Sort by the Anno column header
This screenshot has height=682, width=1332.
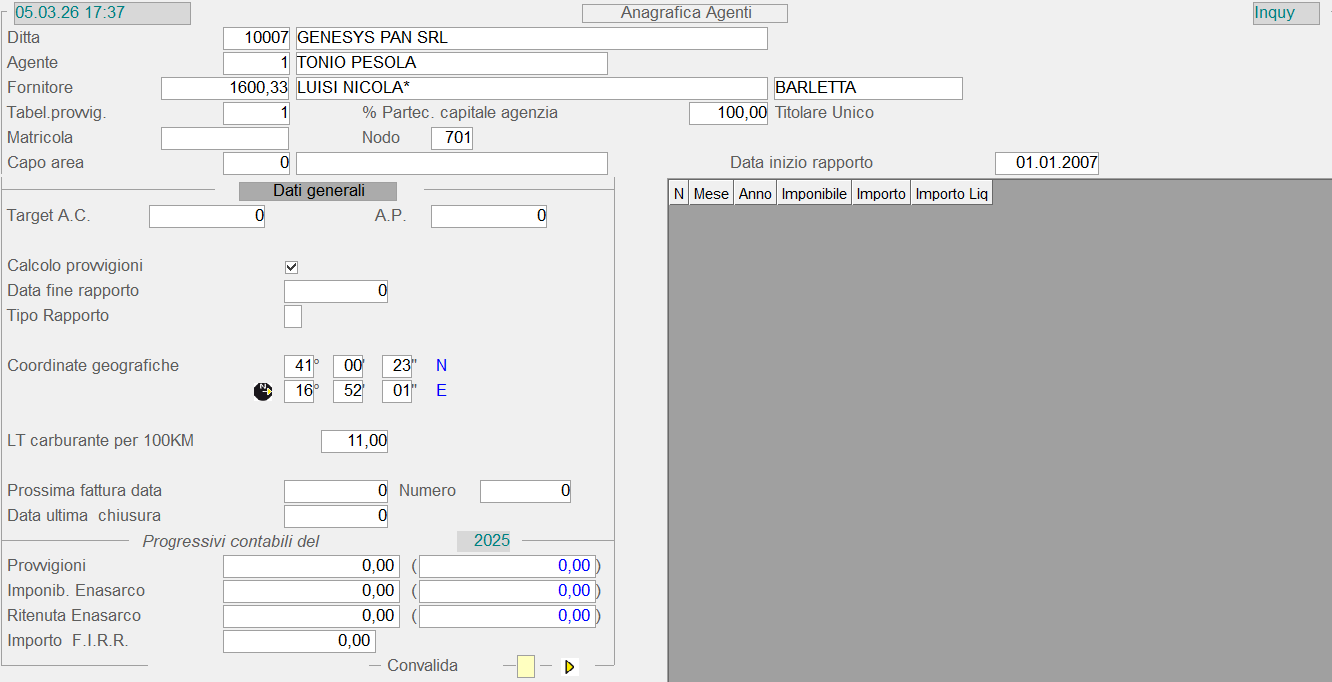click(x=755, y=194)
